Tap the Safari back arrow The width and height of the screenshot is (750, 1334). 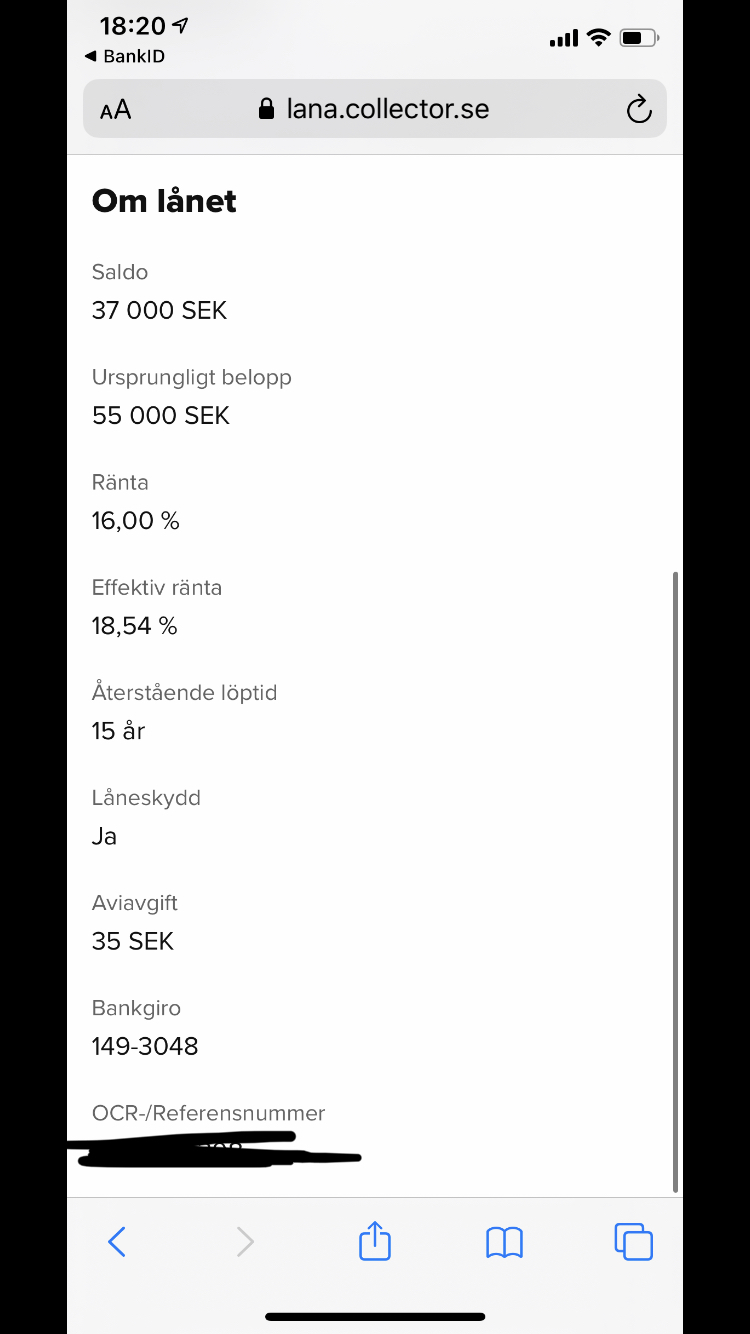pyautogui.click(x=117, y=1242)
